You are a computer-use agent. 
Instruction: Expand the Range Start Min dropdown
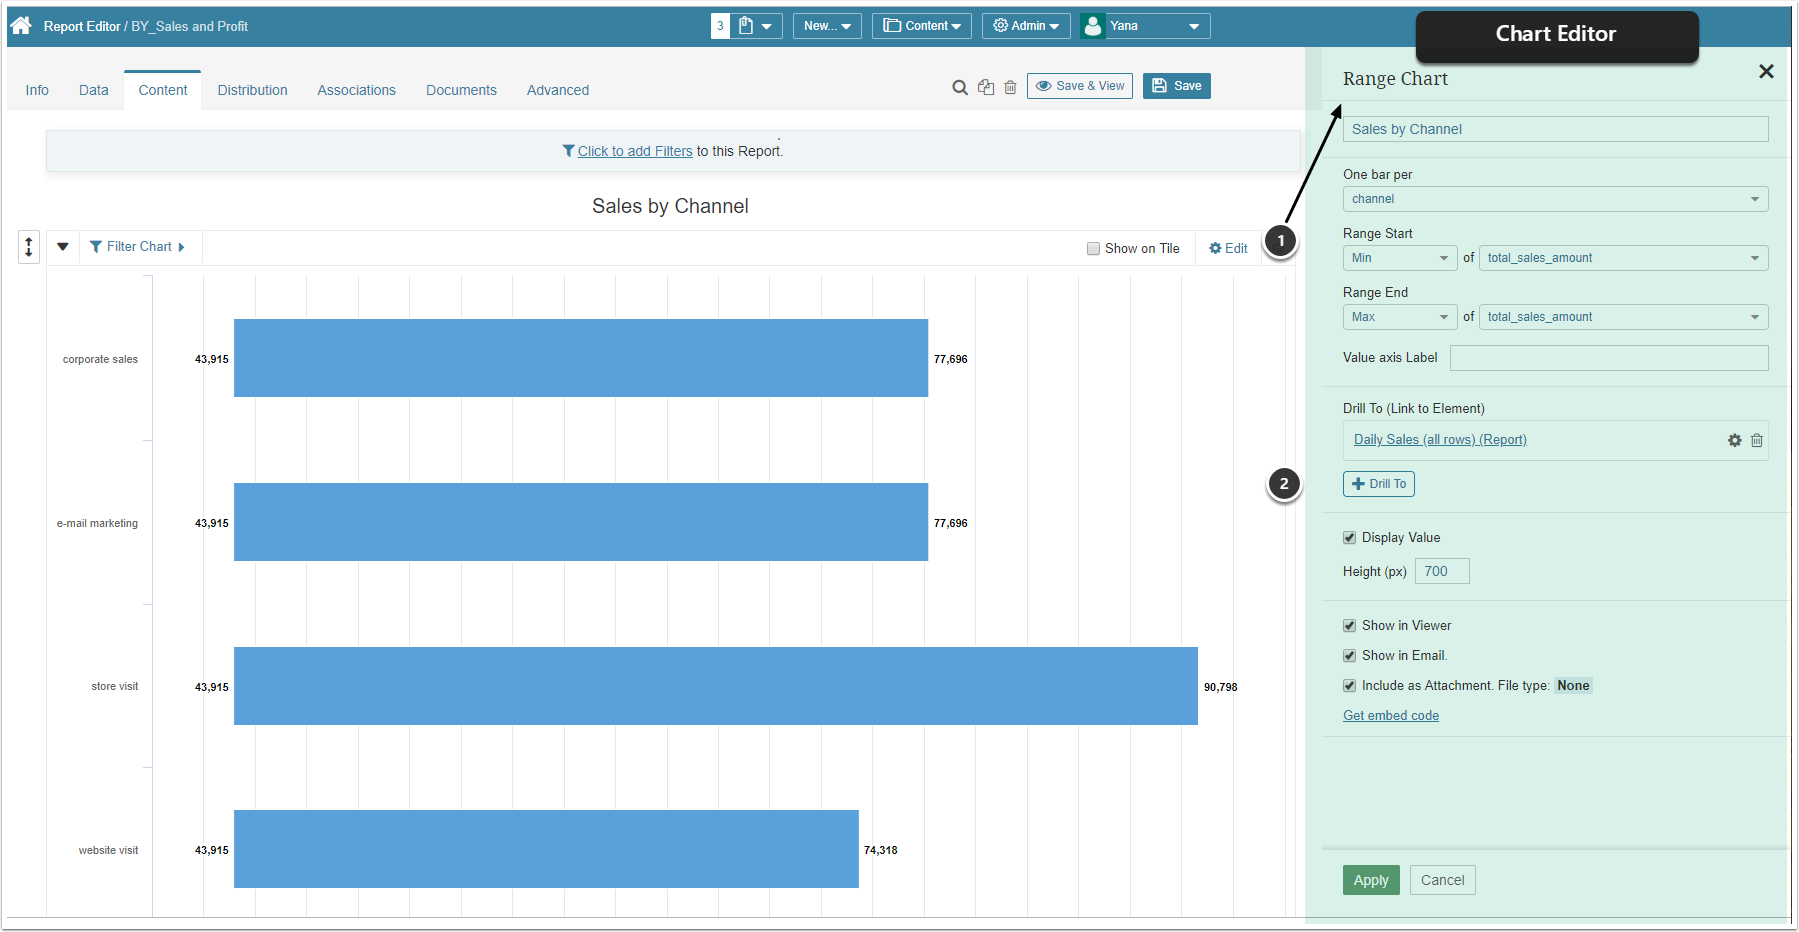(1399, 258)
